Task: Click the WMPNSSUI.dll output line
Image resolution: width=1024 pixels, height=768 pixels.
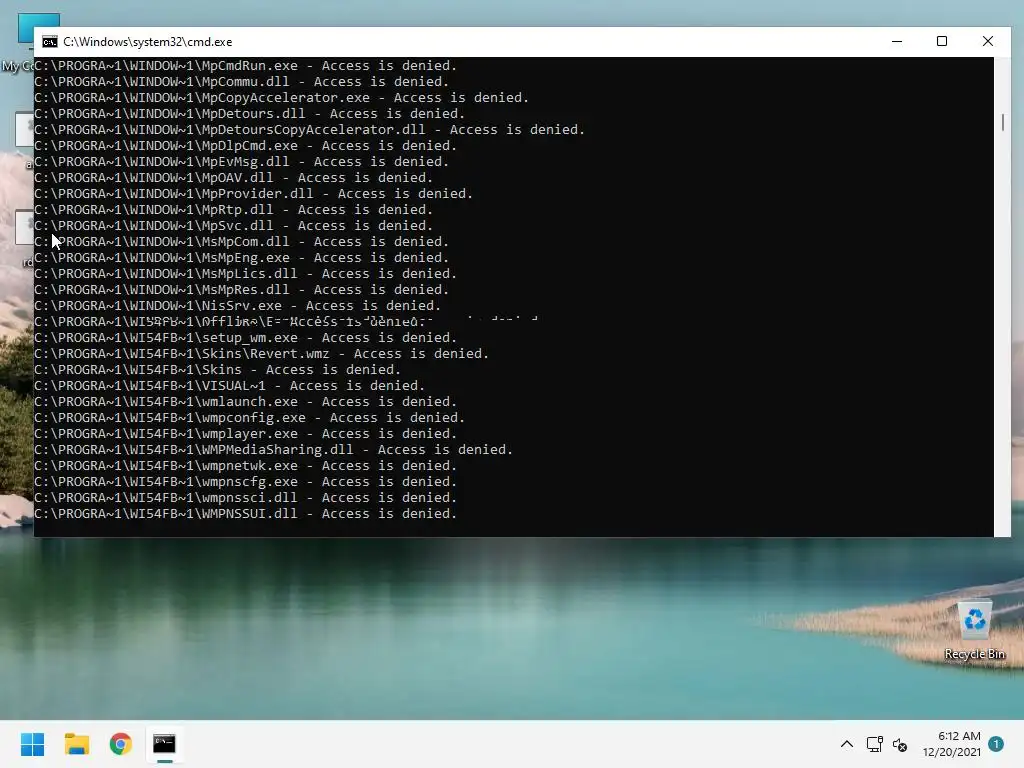Action: click(x=246, y=513)
